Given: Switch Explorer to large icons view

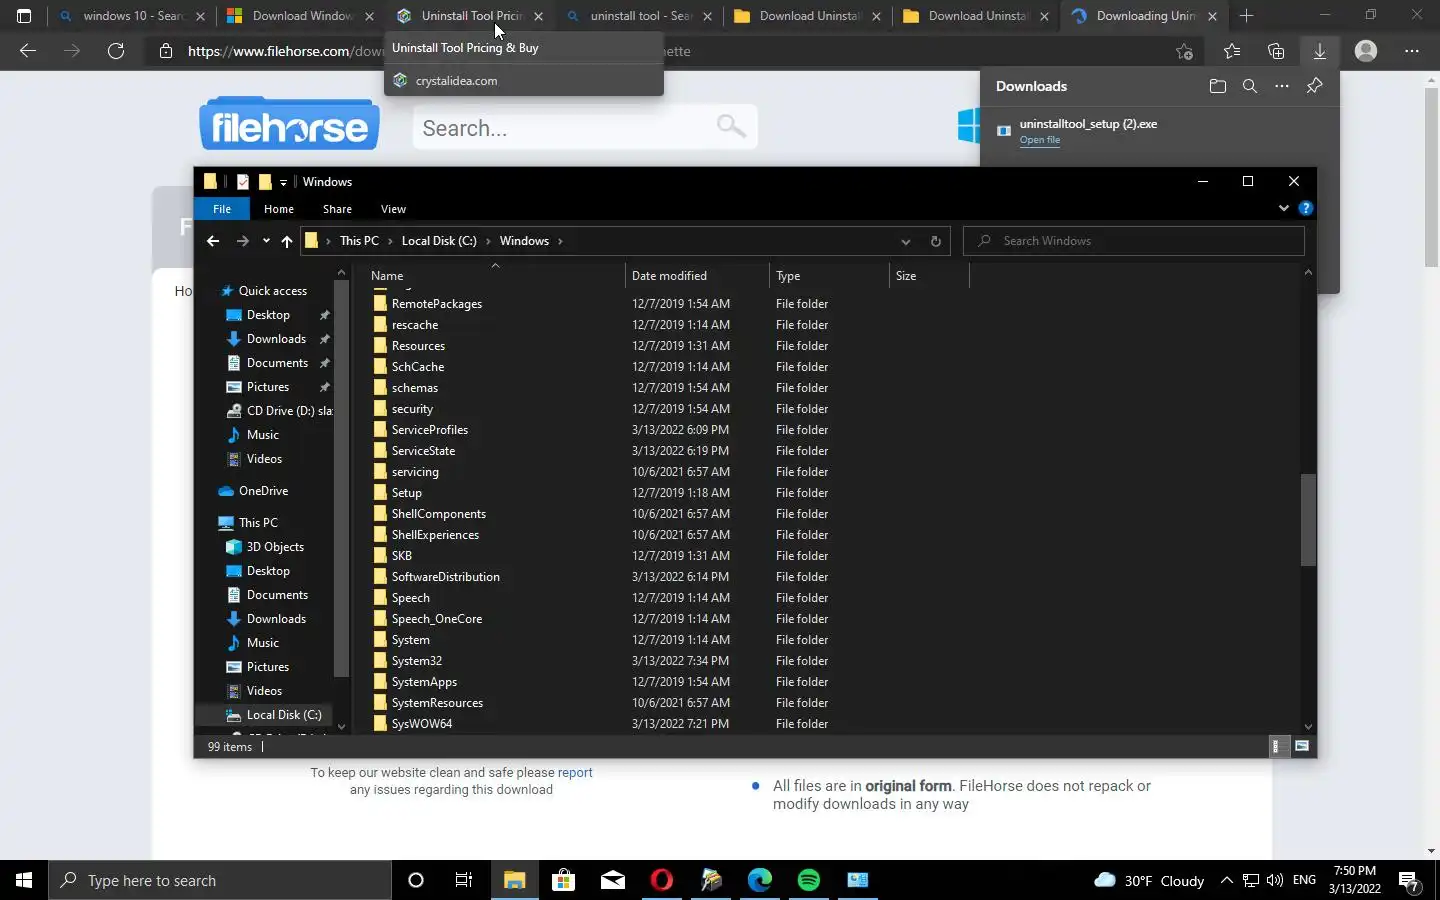Looking at the screenshot, I should (1302, 746).
